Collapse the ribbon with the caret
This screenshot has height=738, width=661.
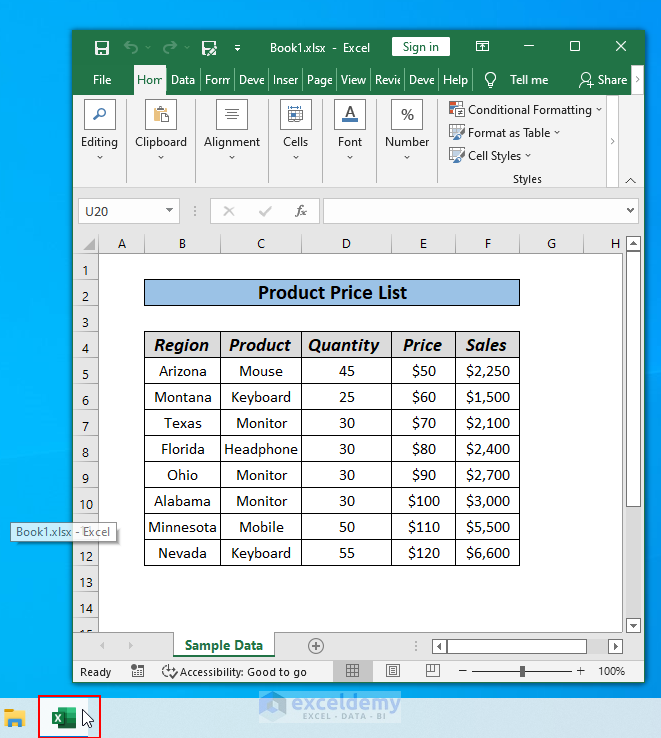click(x=630, y=180)
